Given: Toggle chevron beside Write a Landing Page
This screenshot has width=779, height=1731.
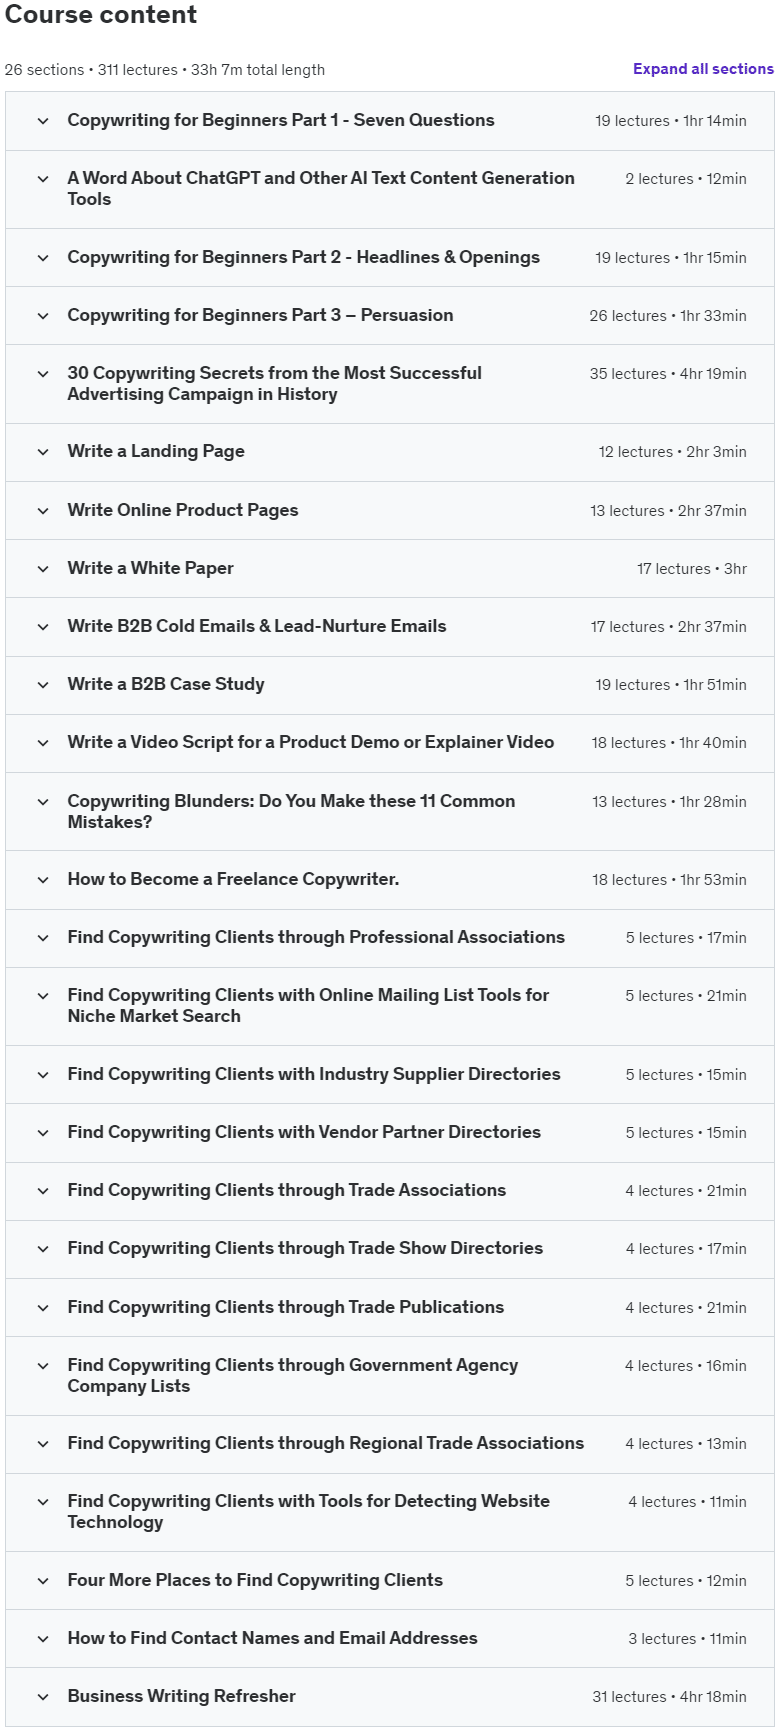Looking at the screenshot, I should click(x=43, y=452).
